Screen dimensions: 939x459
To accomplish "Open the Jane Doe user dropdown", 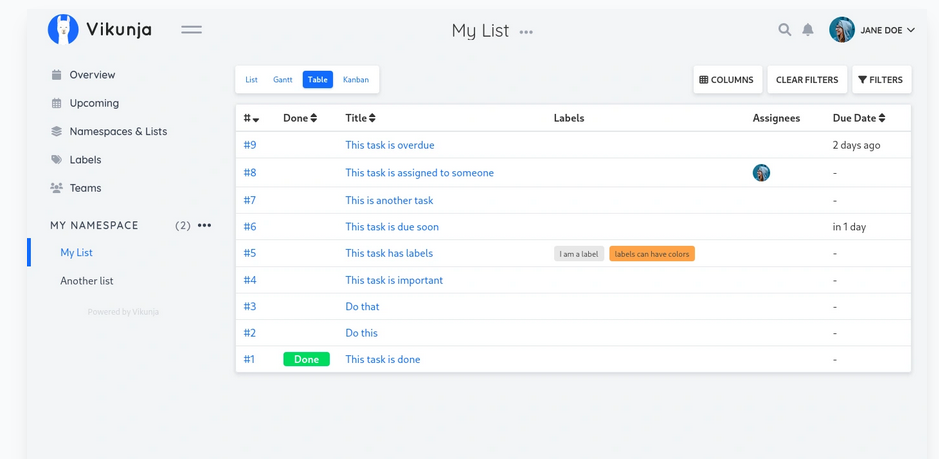I will (x=873, y=30).
